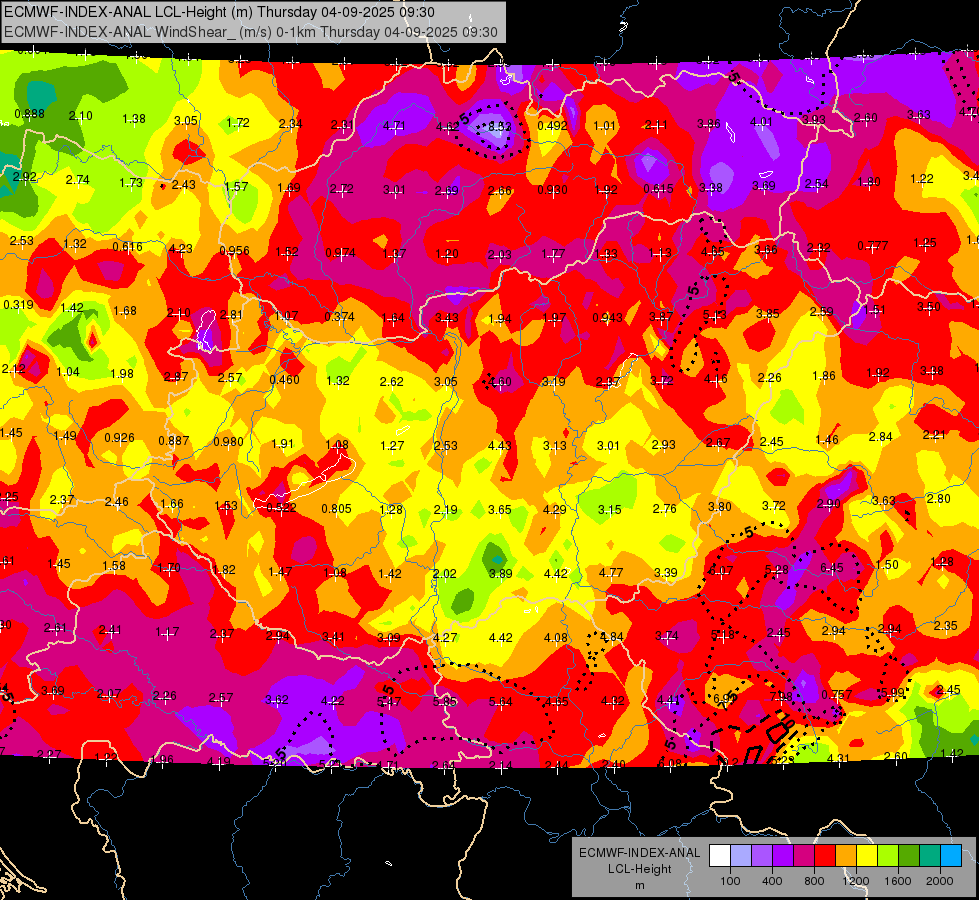
Task: Click the map value 0.805
Action: pos(337,508)
